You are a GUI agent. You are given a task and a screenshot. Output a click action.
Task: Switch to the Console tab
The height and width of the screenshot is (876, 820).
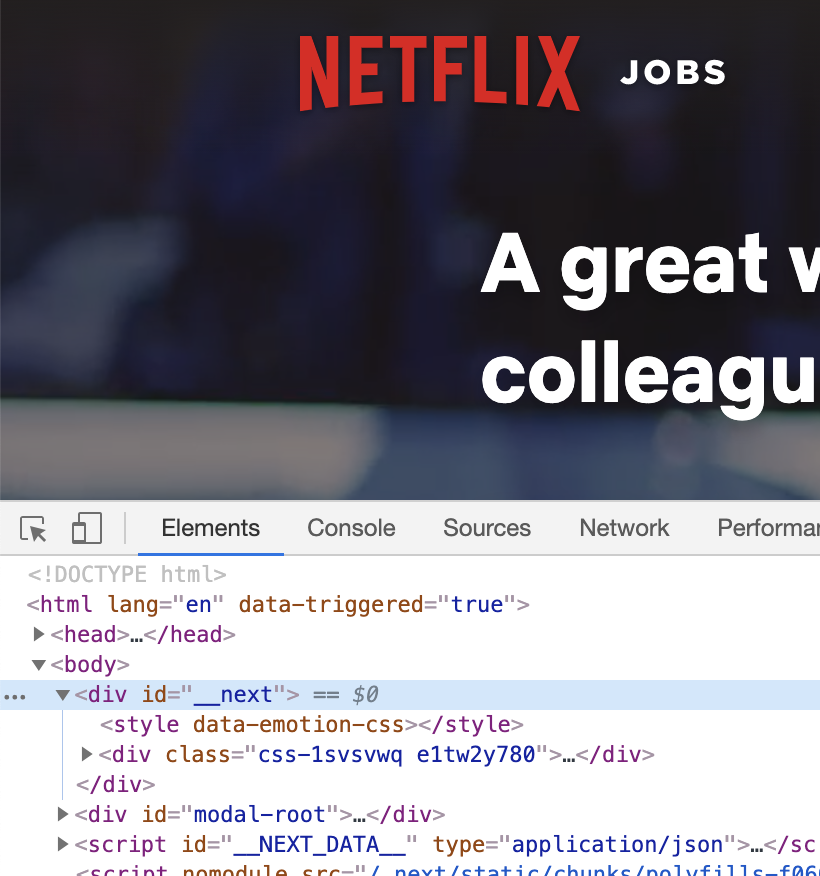(351, 529)
